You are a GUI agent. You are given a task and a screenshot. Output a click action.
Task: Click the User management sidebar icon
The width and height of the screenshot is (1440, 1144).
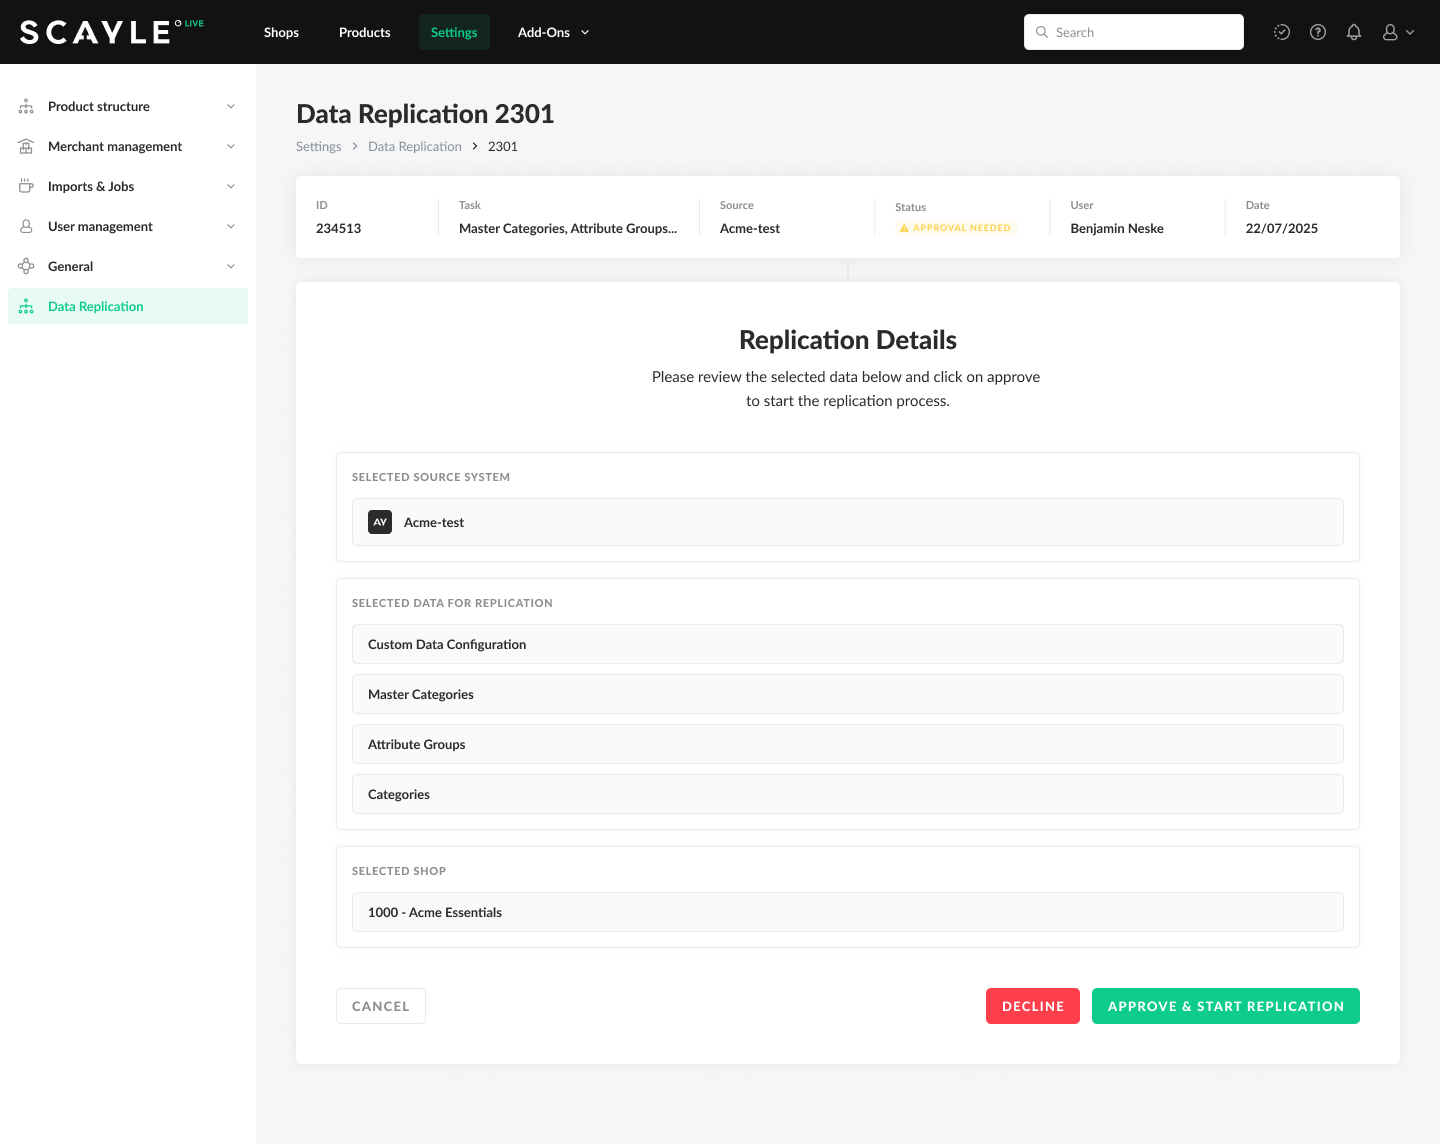pos(26,226)
